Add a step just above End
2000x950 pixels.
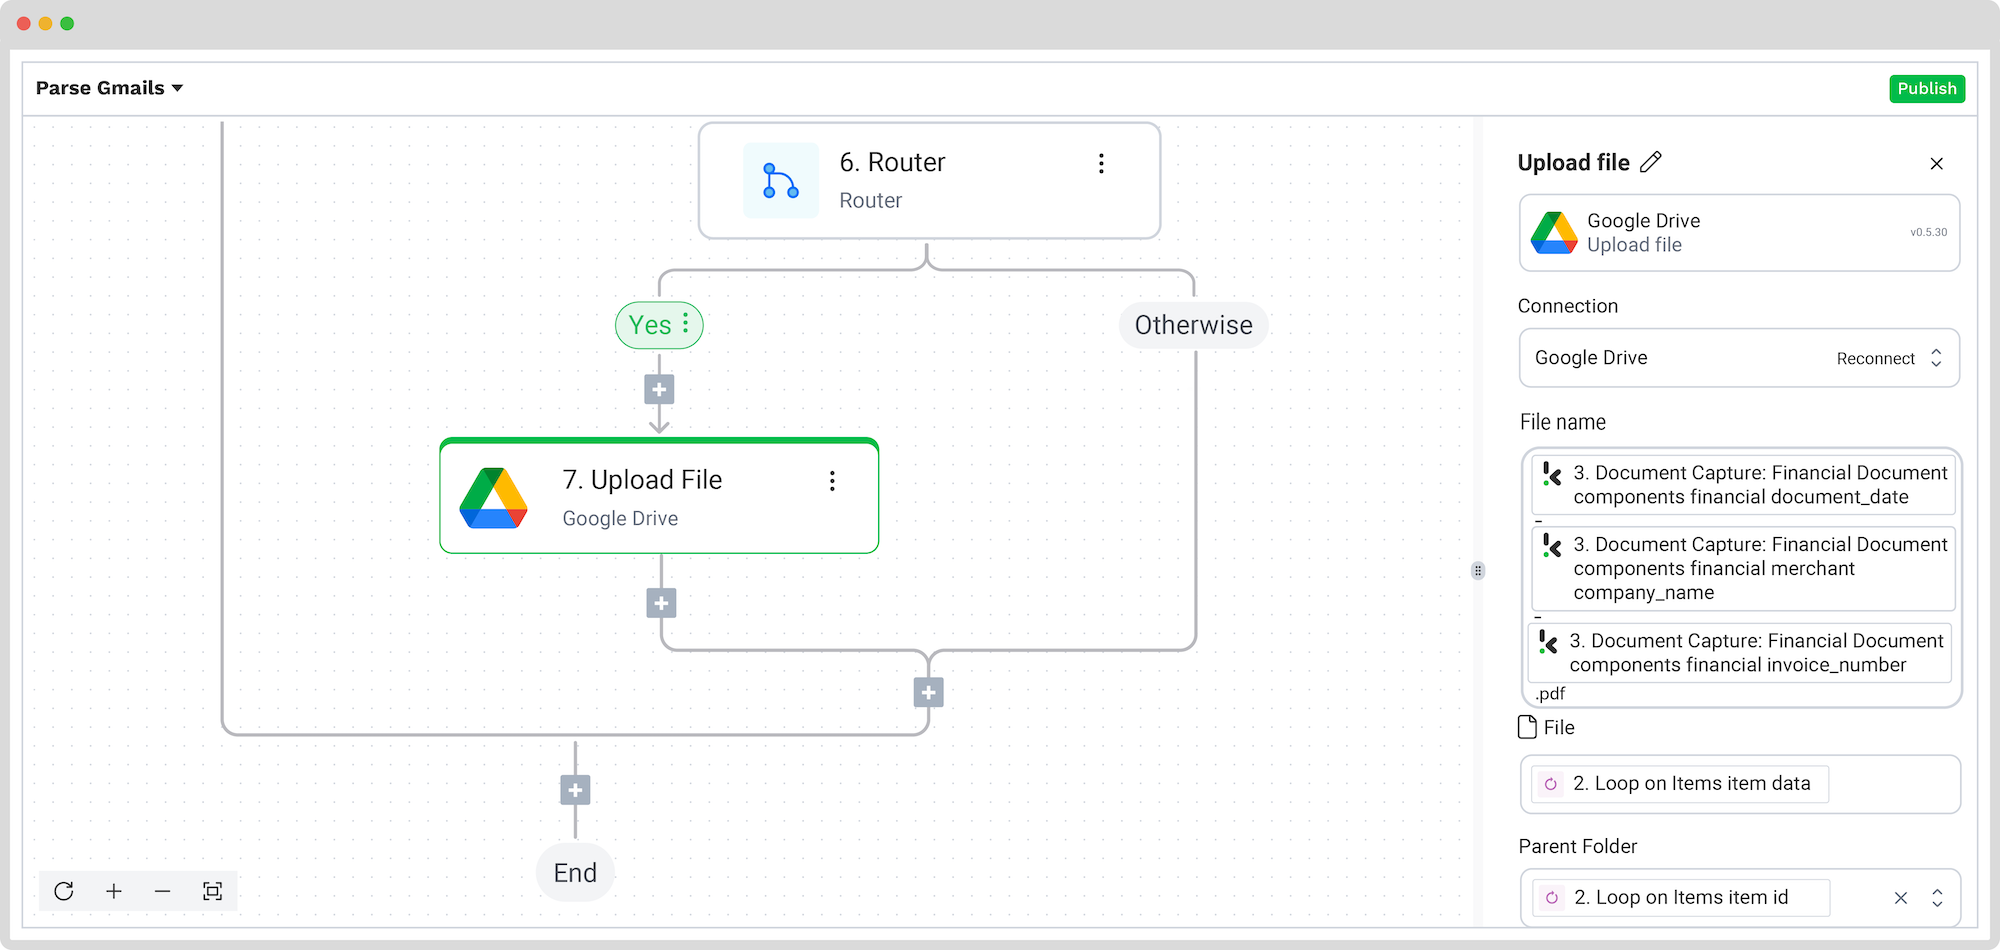tap(575, 790)
